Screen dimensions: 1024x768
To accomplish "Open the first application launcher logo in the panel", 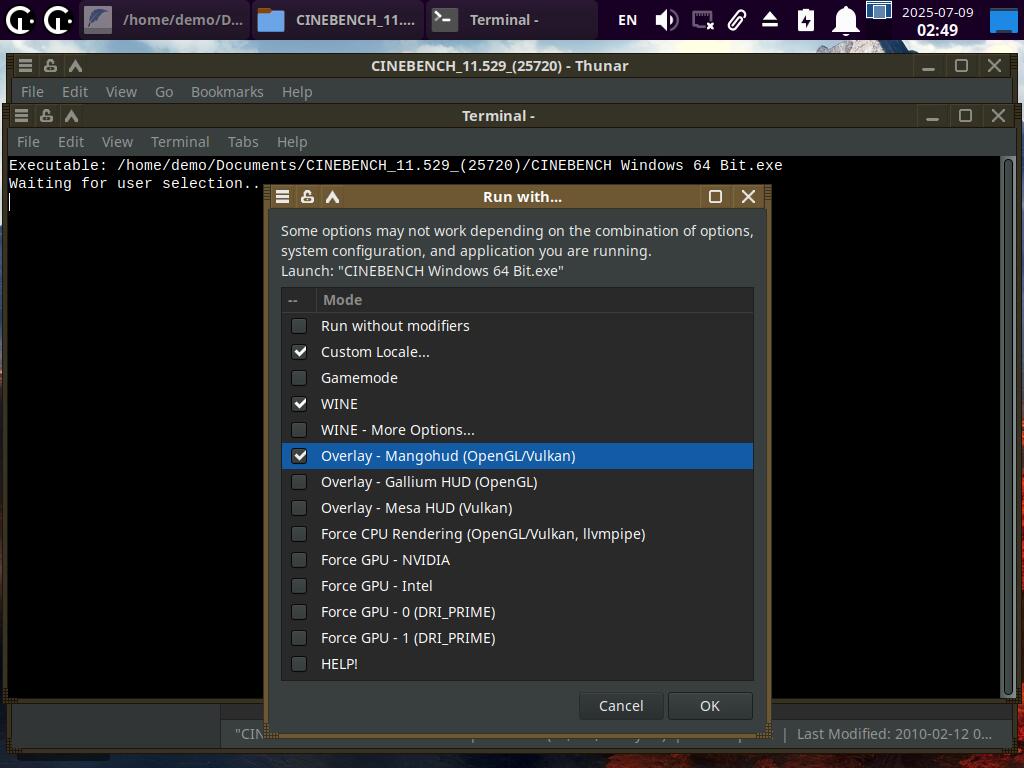I will (20, 20).
